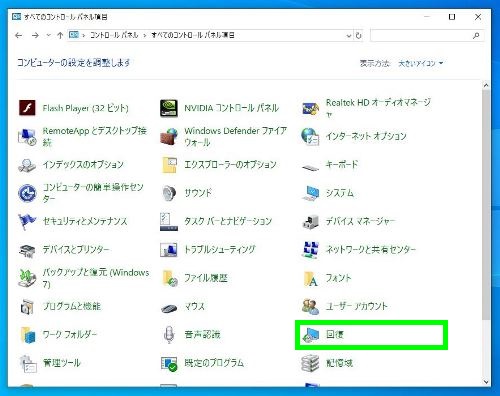Click the プログラムと機能 icon

point(27,306)
